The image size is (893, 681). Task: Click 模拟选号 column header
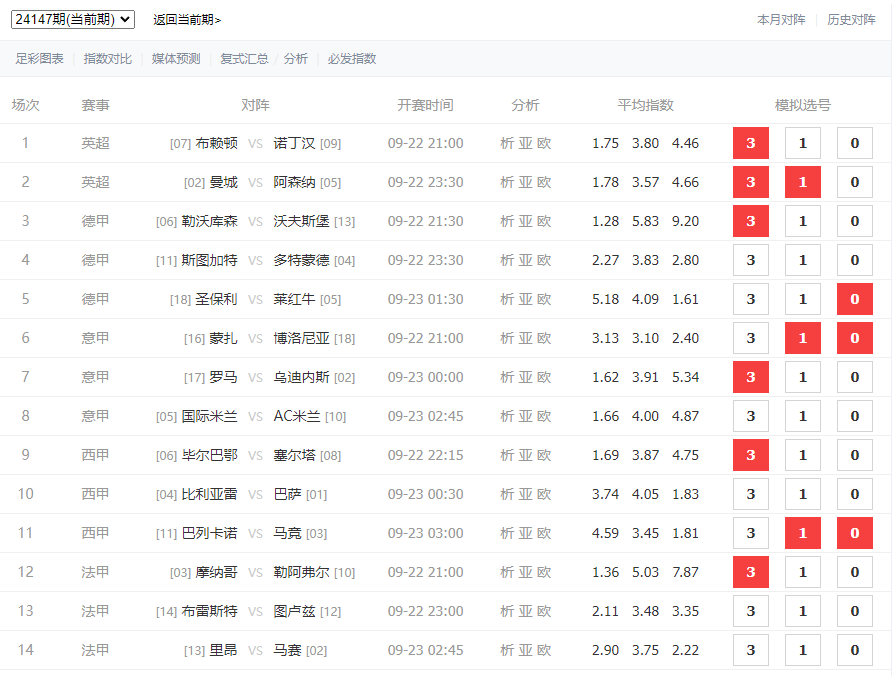point(802,105)
